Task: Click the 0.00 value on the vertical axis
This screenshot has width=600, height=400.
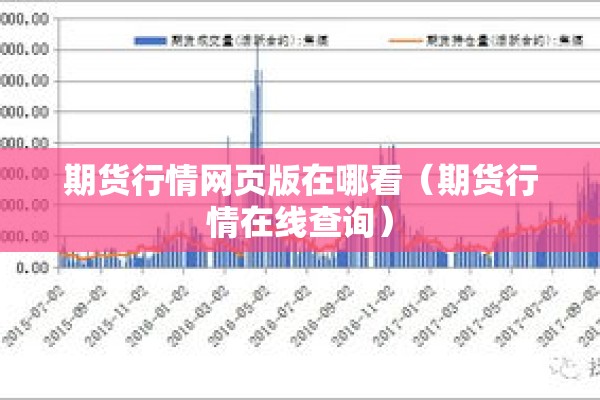Action: click(32, 268)
